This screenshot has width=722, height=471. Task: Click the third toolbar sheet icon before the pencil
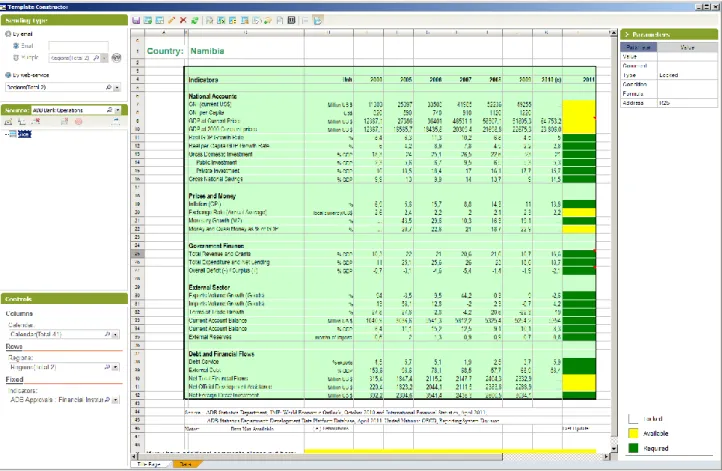tap(159, 20)
